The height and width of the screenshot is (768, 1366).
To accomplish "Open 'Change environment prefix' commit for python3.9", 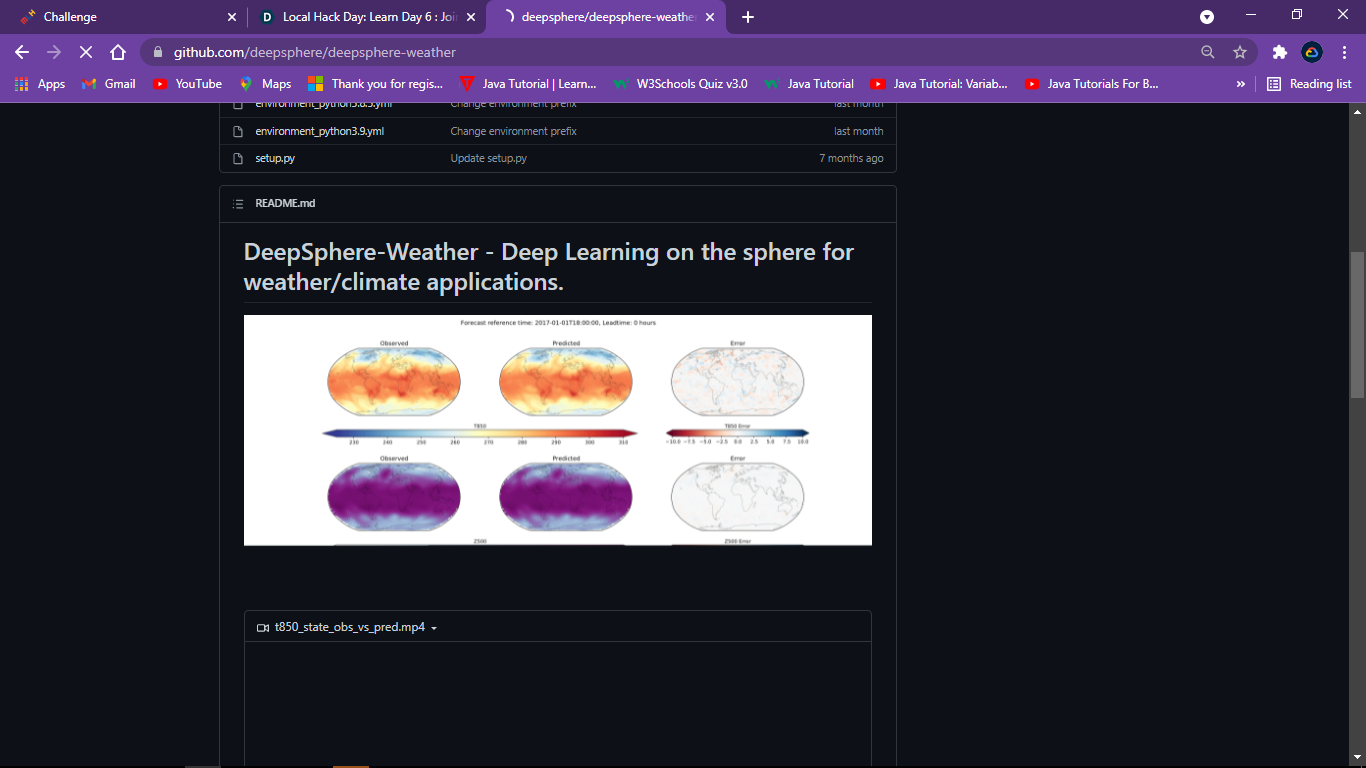I will [x=513, y=131].
